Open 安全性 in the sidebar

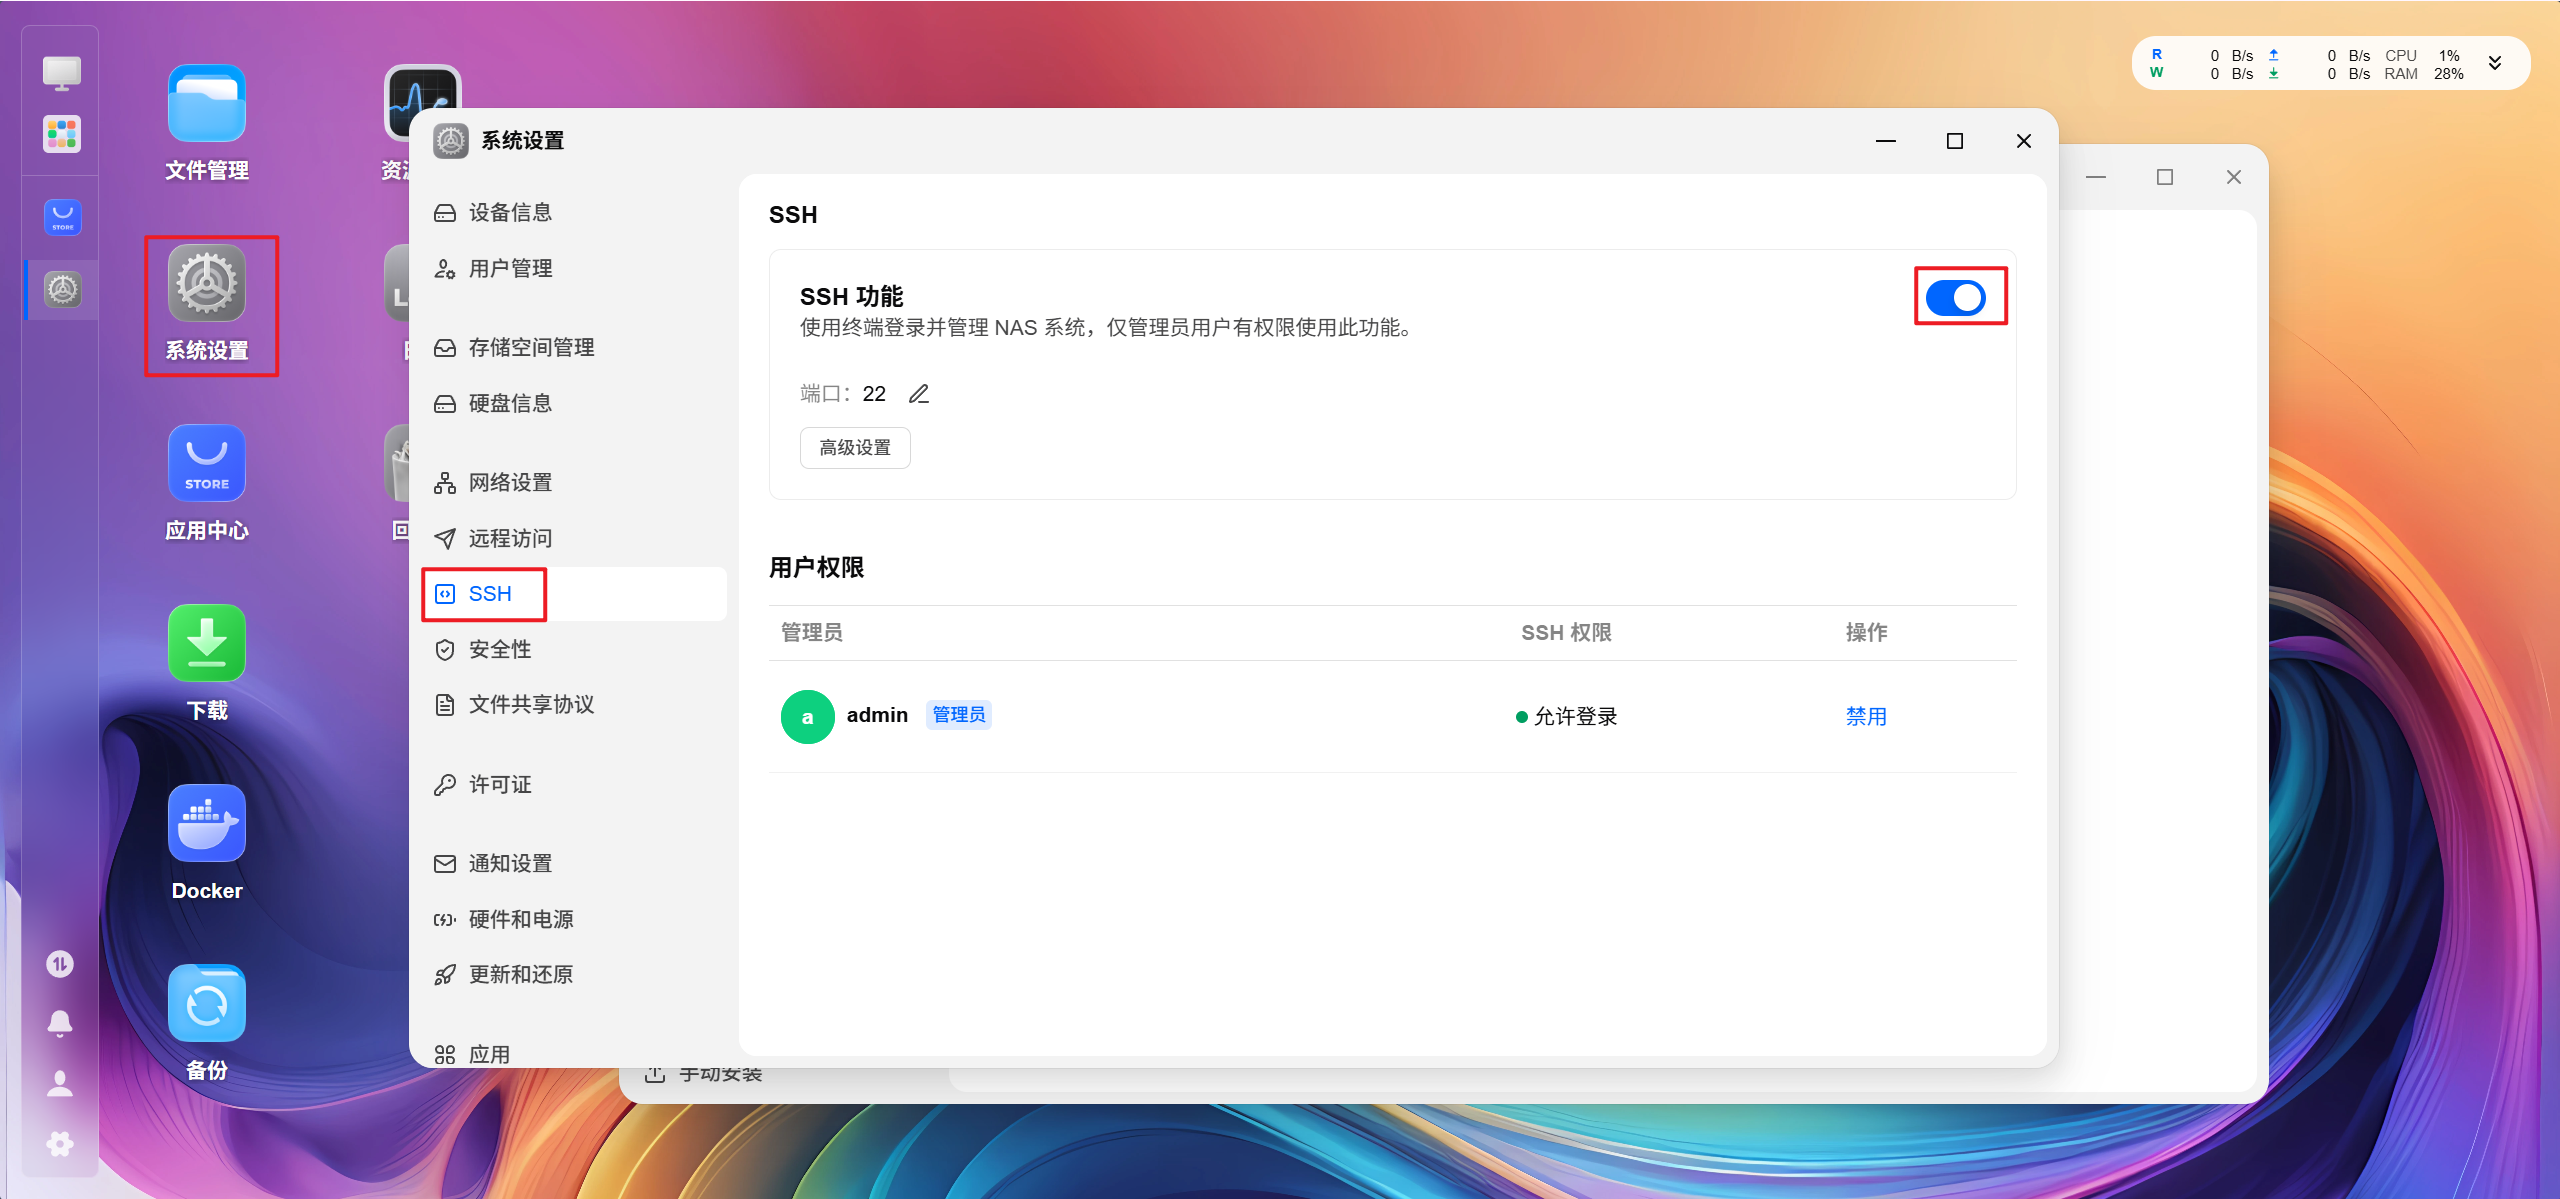click(574, 649)
